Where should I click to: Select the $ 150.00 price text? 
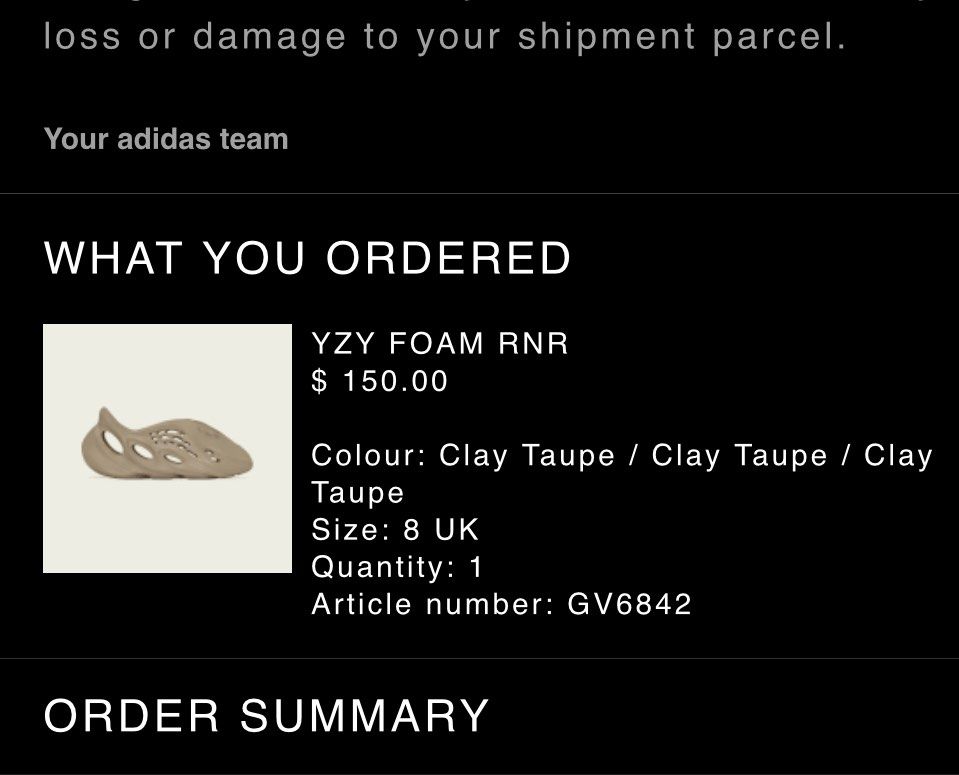click(379, 381)
